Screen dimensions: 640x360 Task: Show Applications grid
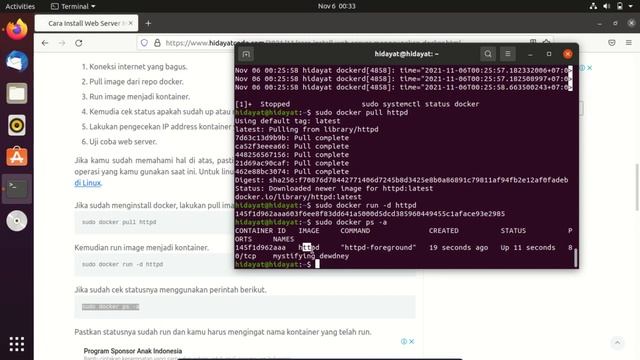click(17, 344)
